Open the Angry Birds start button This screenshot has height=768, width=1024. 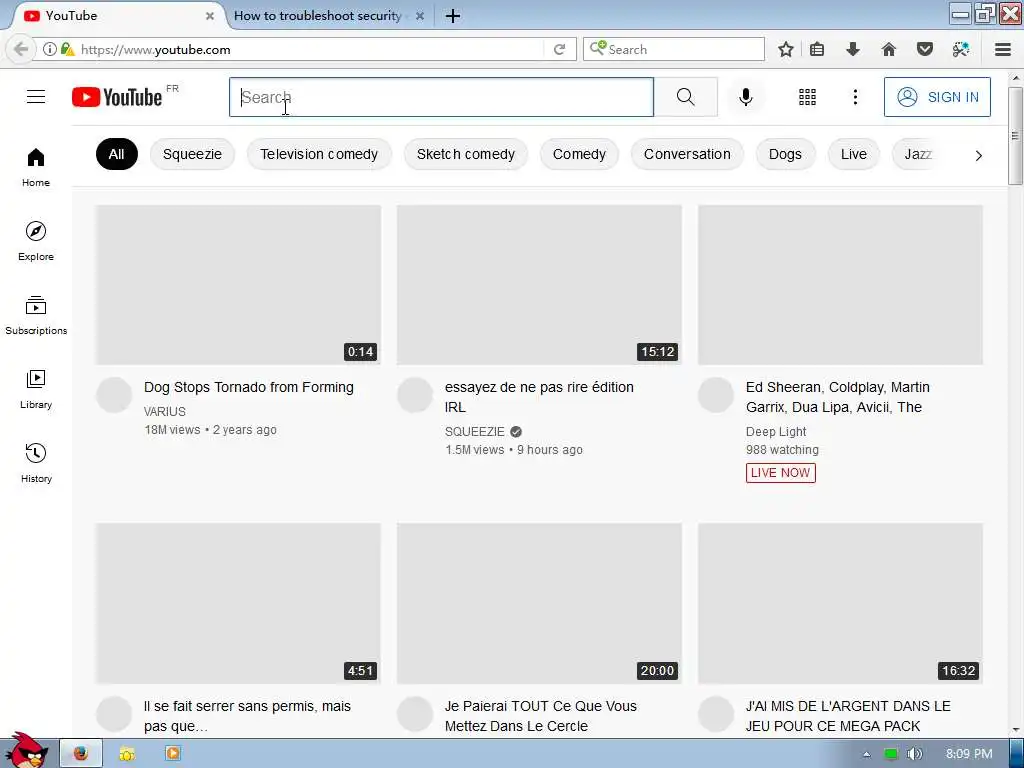(x=26, y=750)
